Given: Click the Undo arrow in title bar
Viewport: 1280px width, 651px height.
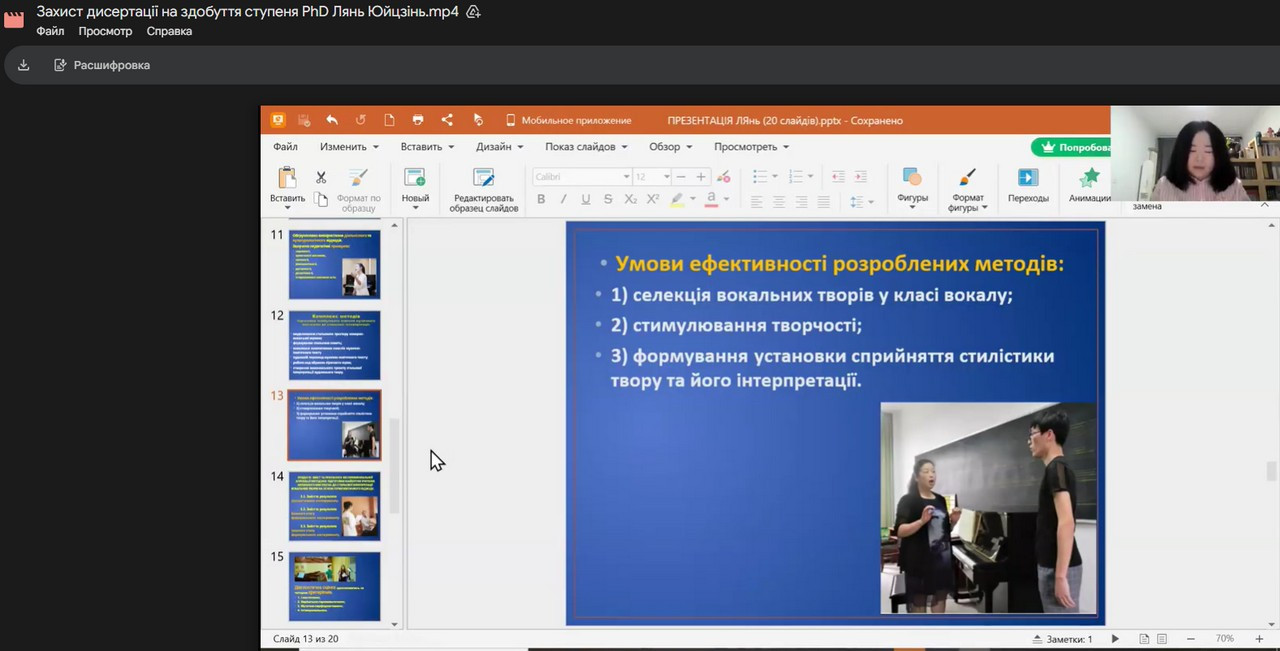Looking at the screenshot, I should (x=332, y=120).
